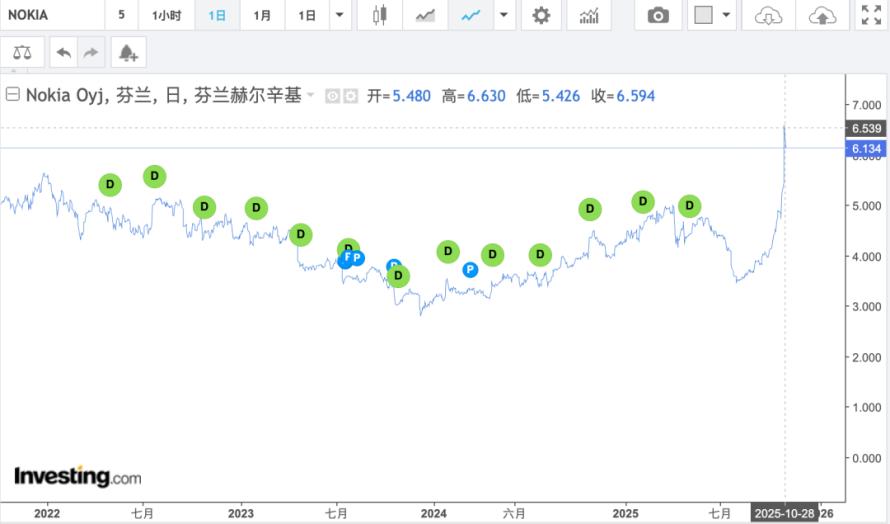Take a chart snapshot with camera icon
Image resolution: width=890 pixels, height=524 pixels.
click(x=657, y=15)
